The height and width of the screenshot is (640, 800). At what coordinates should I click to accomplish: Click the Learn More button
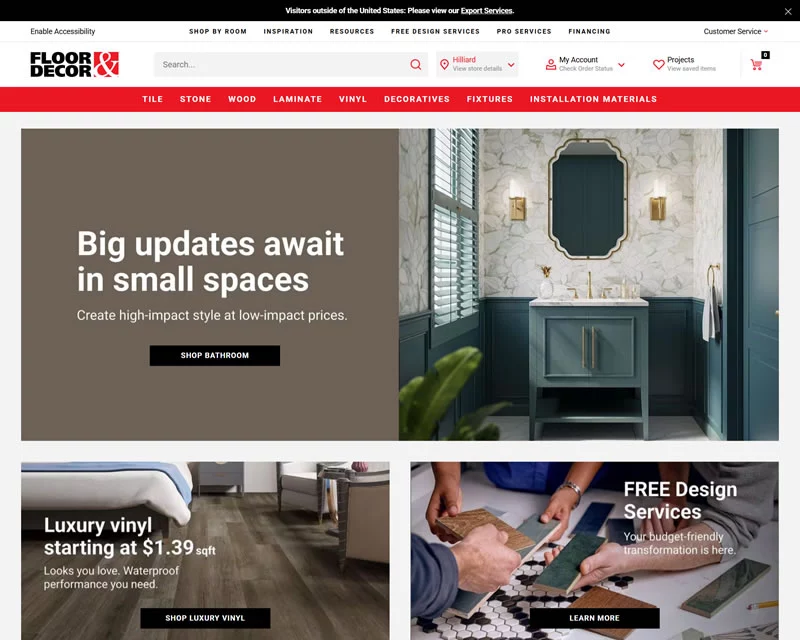[x=594, y=618]
